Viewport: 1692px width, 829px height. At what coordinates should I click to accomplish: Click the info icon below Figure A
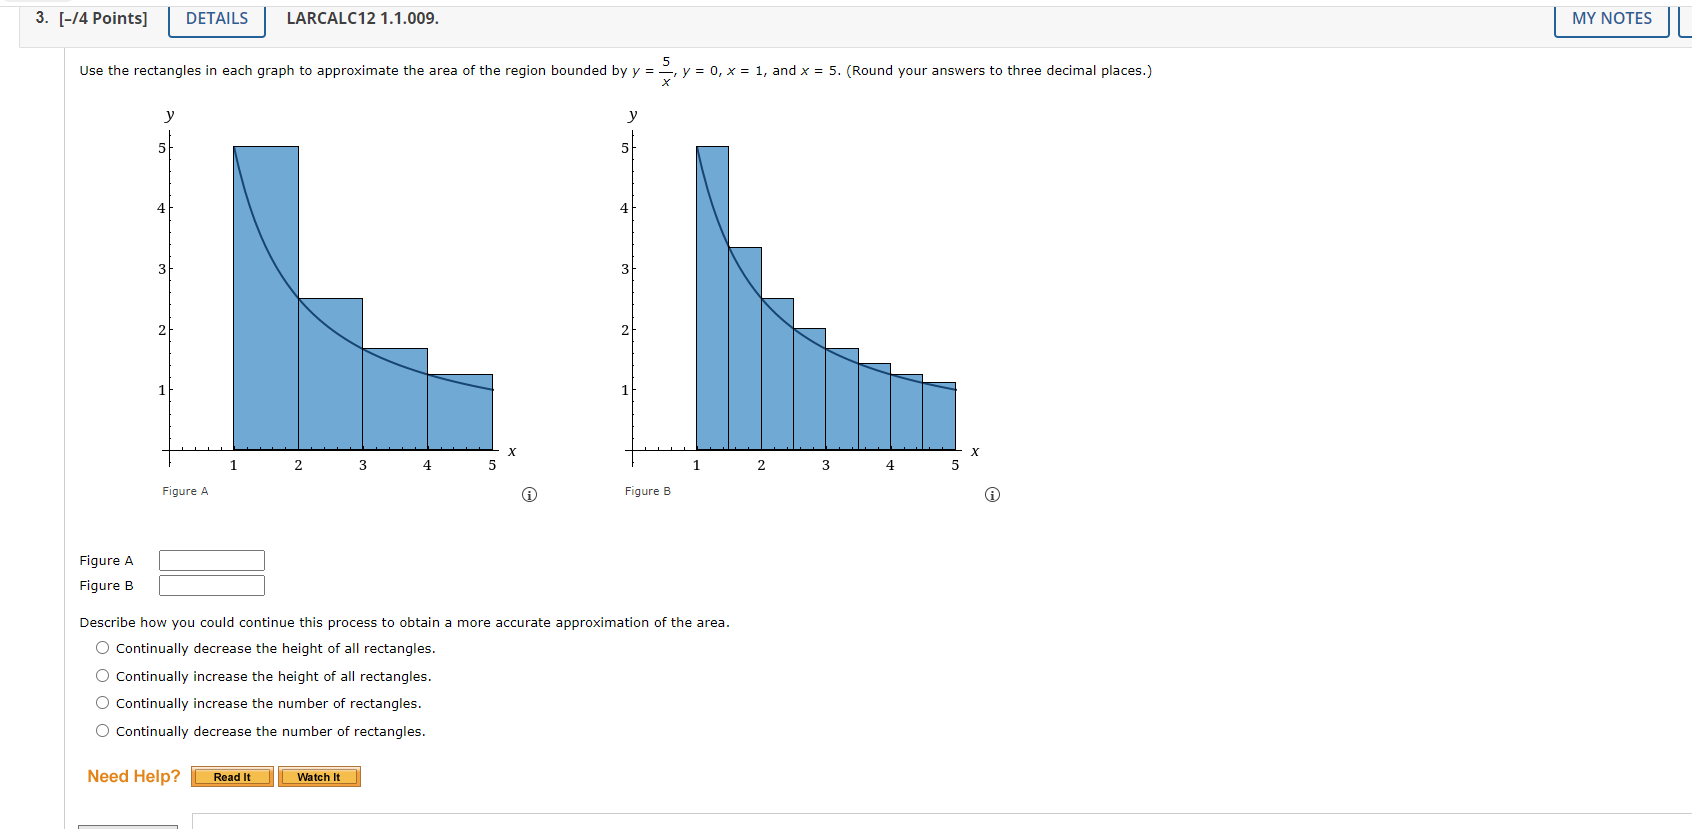pyautogui.click(x=529, y=494)
